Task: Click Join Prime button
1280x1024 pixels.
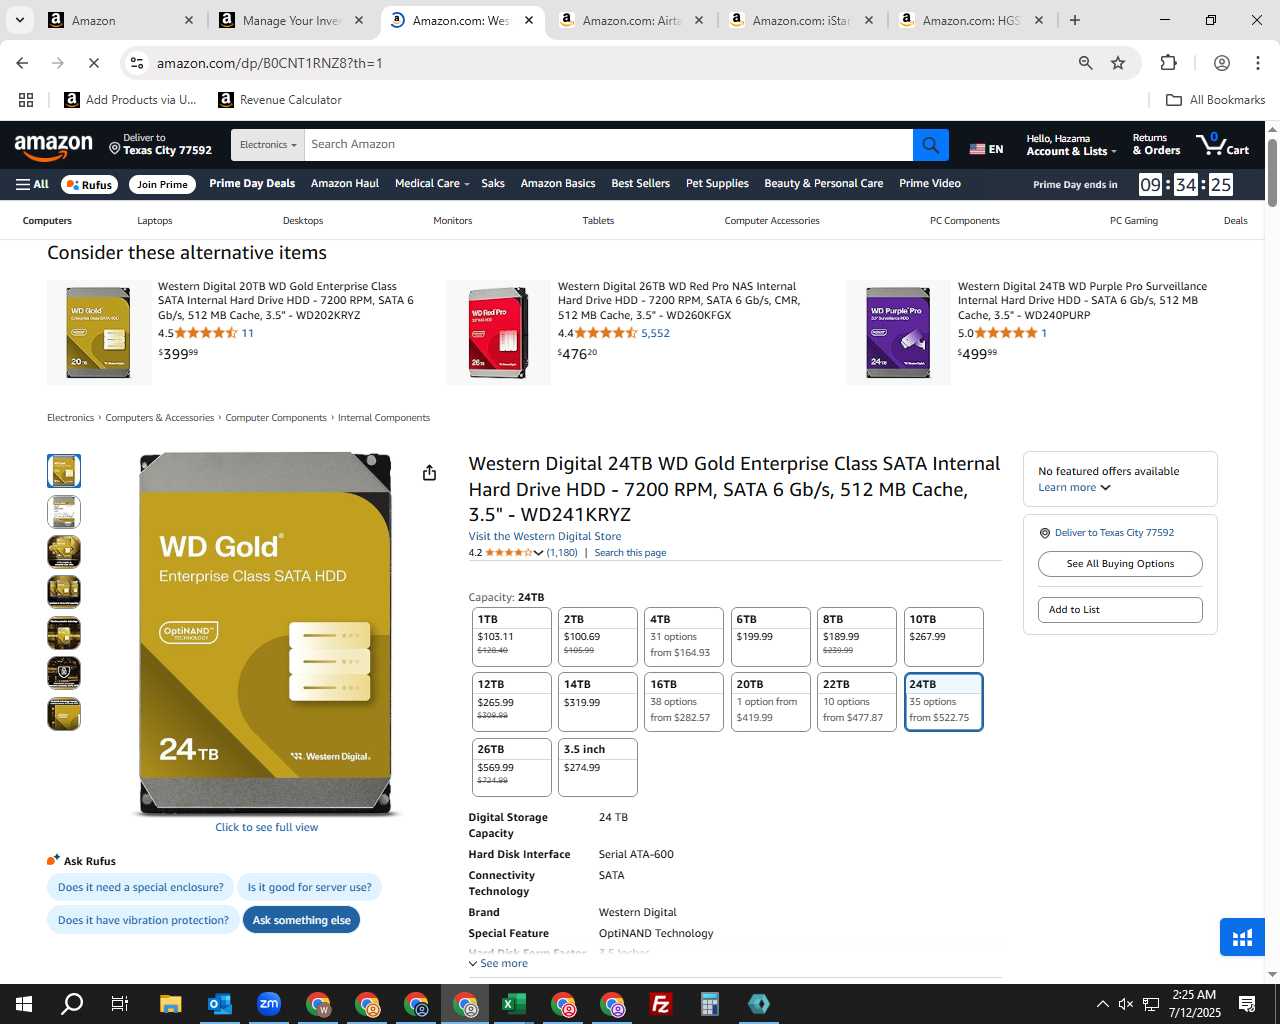Action: coord(162,184)
